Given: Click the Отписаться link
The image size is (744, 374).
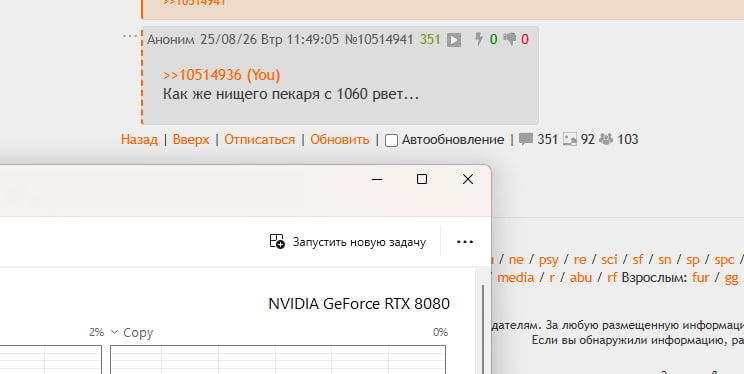Looking at the screenshot, I should coord(260,140).
